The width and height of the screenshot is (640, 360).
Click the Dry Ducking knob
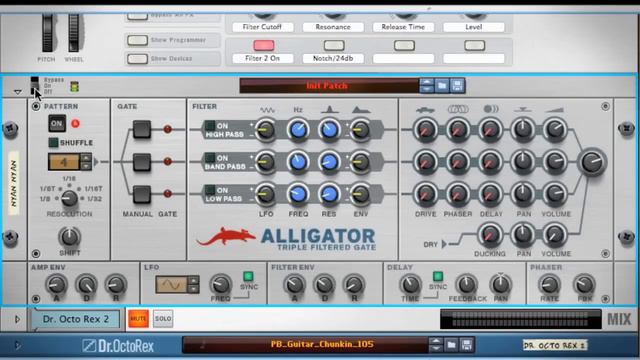[x=490, y=234]
